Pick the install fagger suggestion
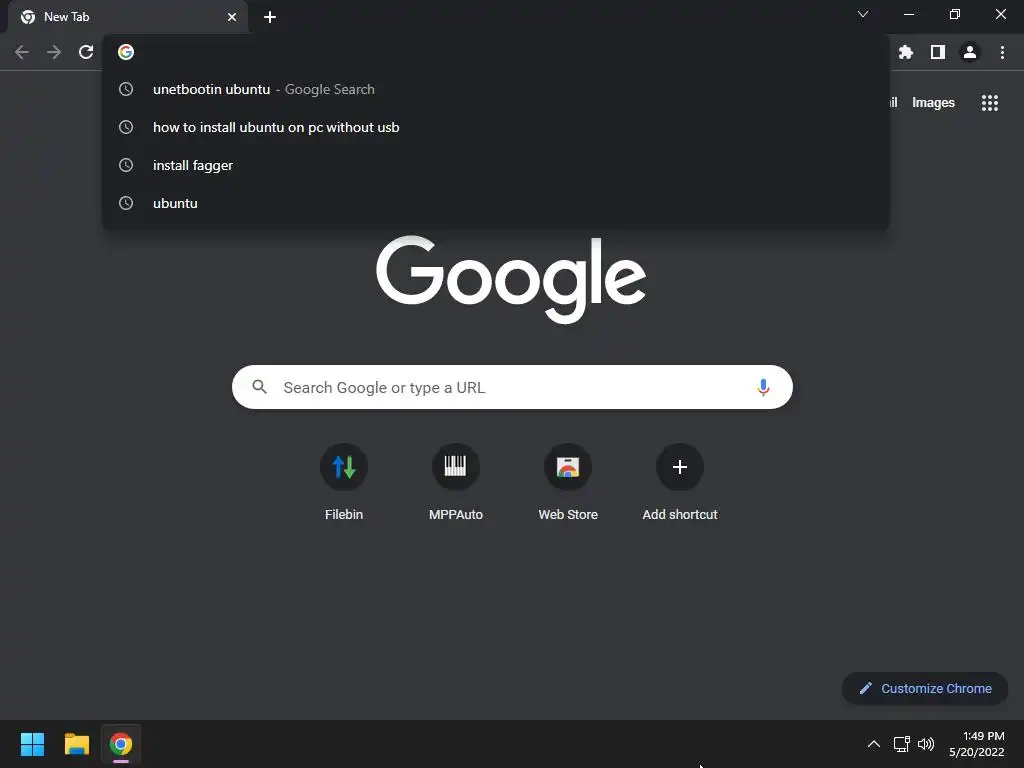Viewport: 1024px width, 768px height. [x=496, y=165]
